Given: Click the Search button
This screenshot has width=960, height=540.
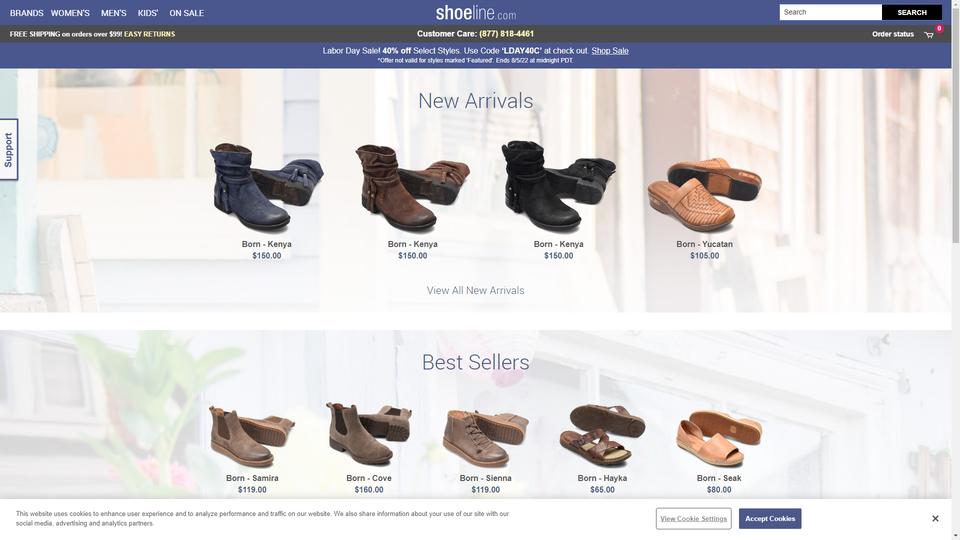Looking at the screenshot, I should [912, 12].
